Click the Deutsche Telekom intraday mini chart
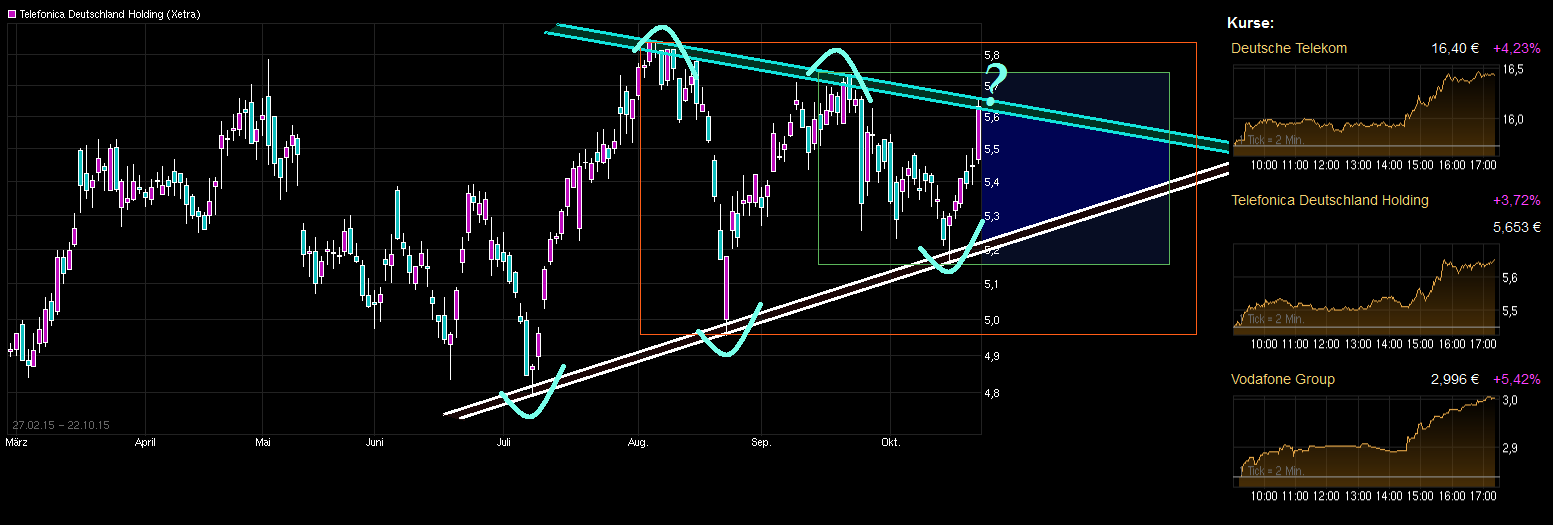1553x525 pixels. click(x=1365, y=108)
